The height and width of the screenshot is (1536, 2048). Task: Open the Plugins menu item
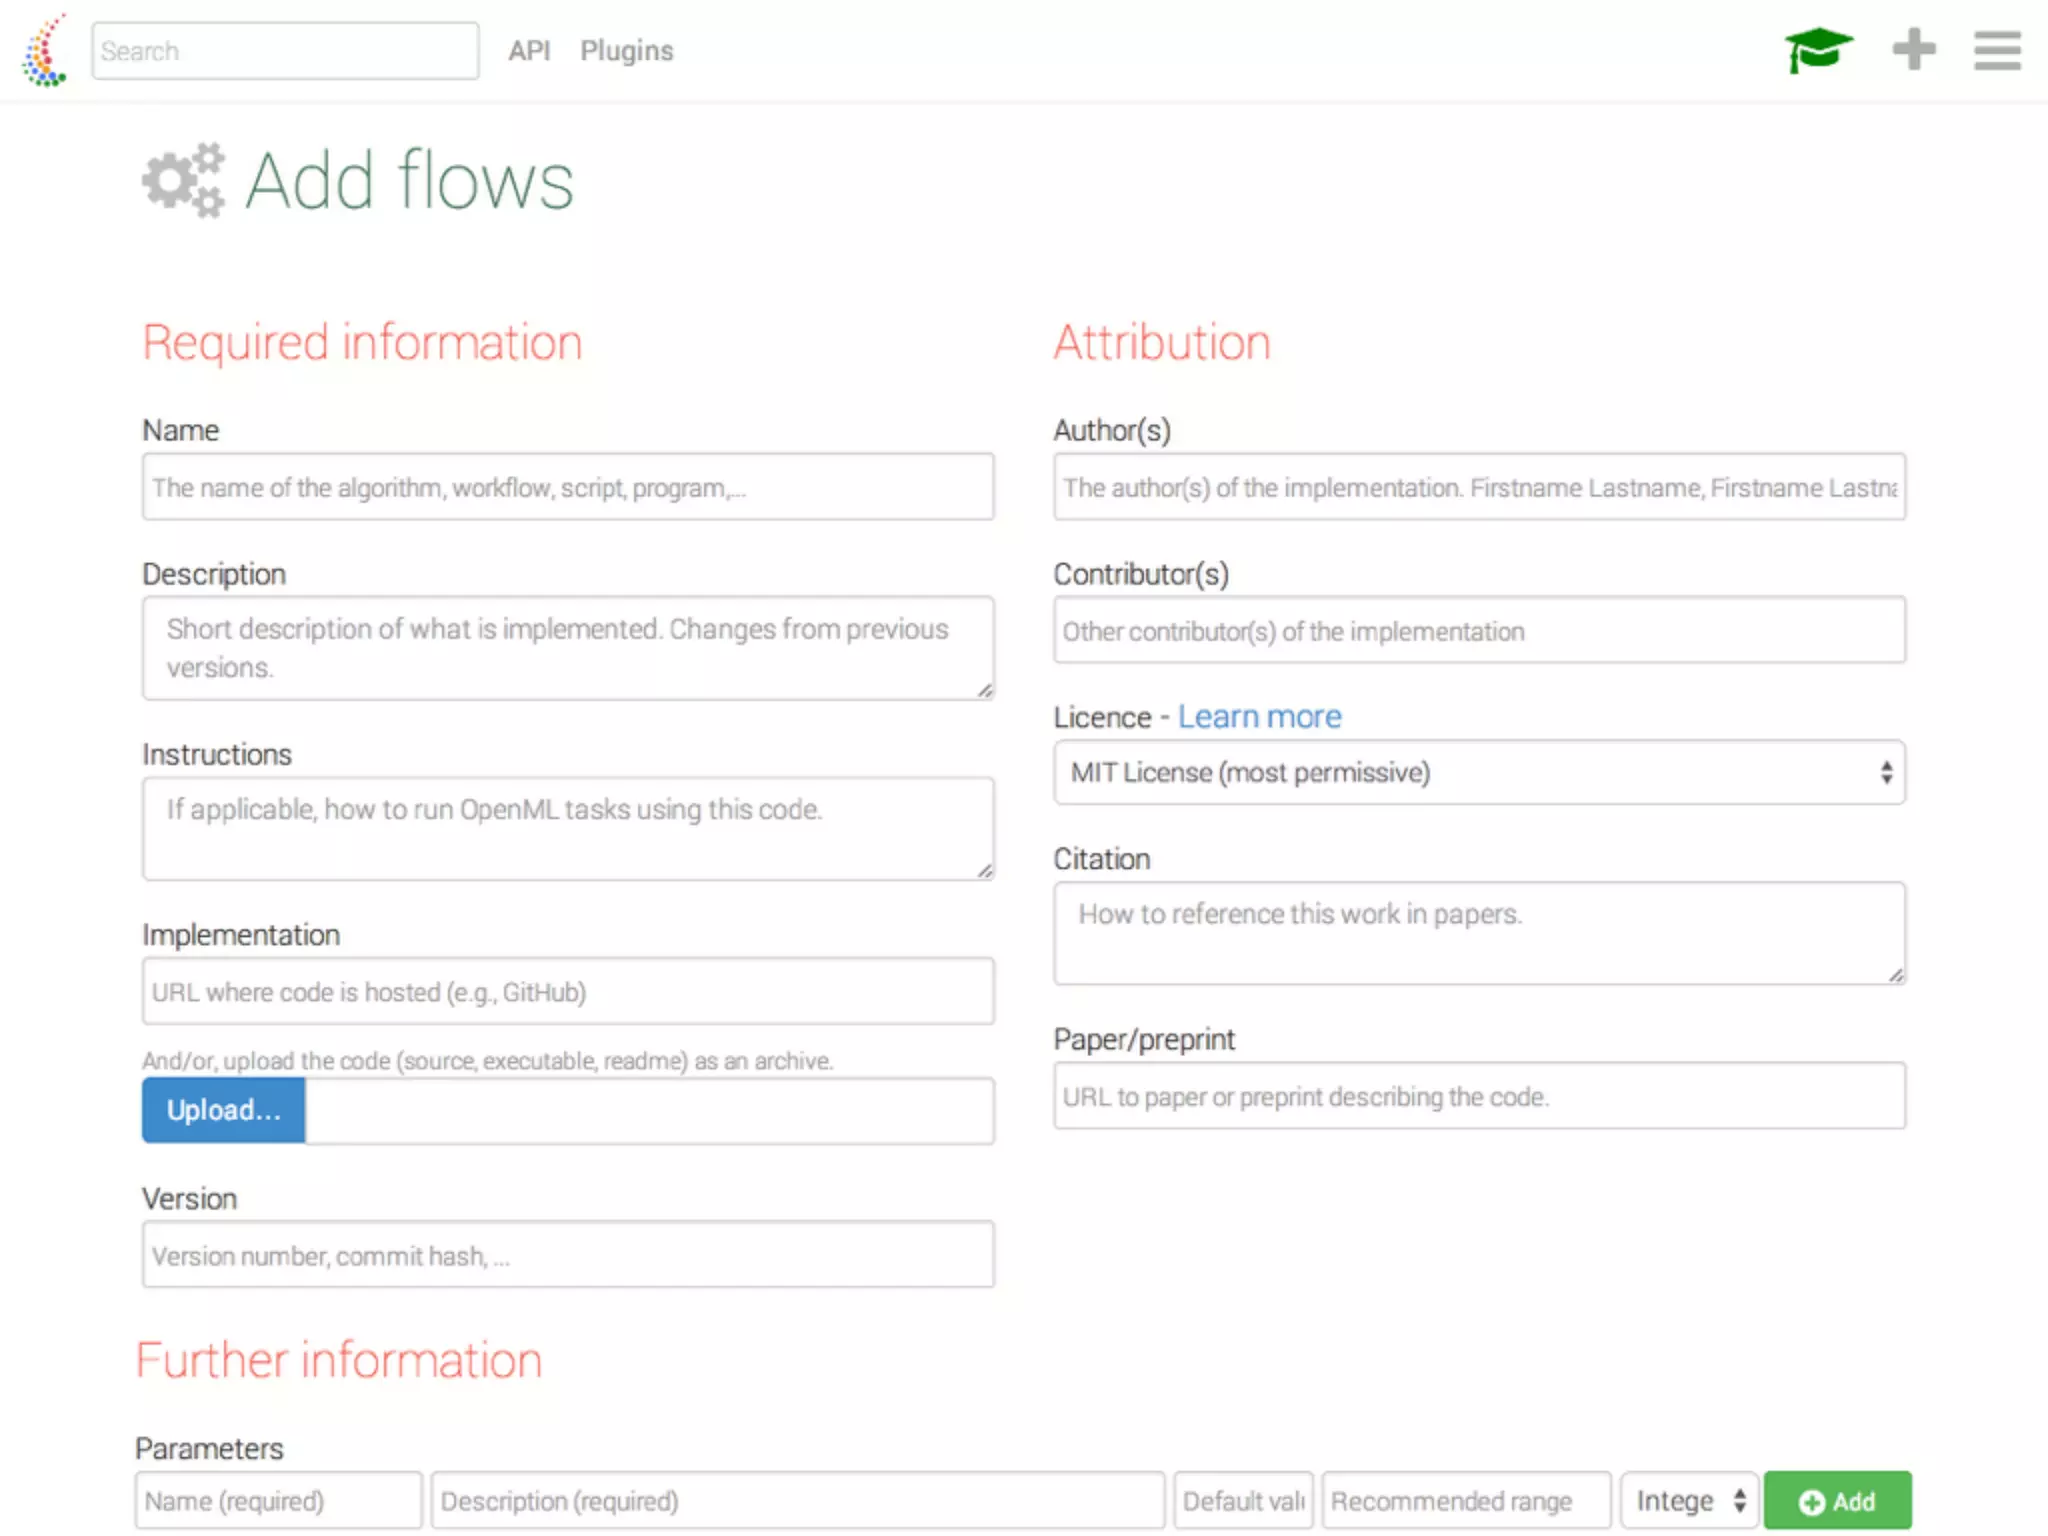coord(626,50)
